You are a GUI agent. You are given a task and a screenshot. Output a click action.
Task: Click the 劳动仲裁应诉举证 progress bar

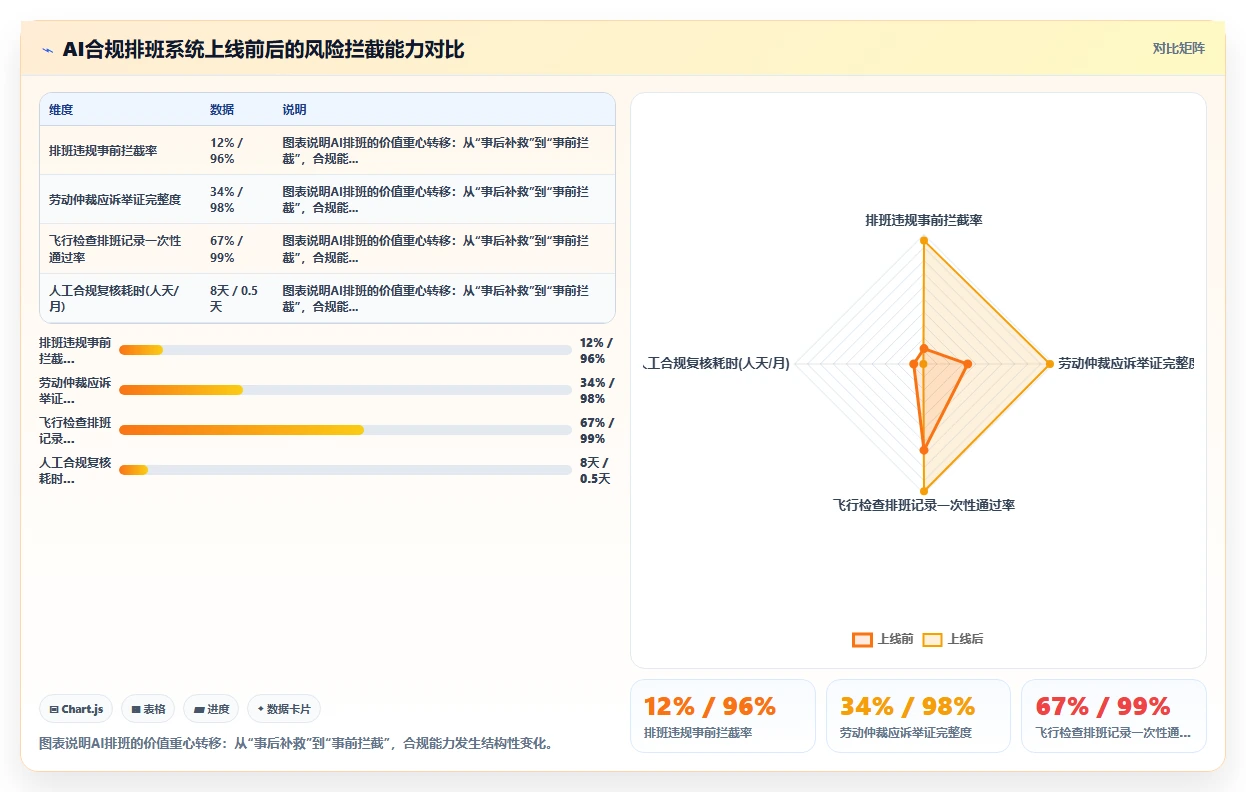coord(345,390)
